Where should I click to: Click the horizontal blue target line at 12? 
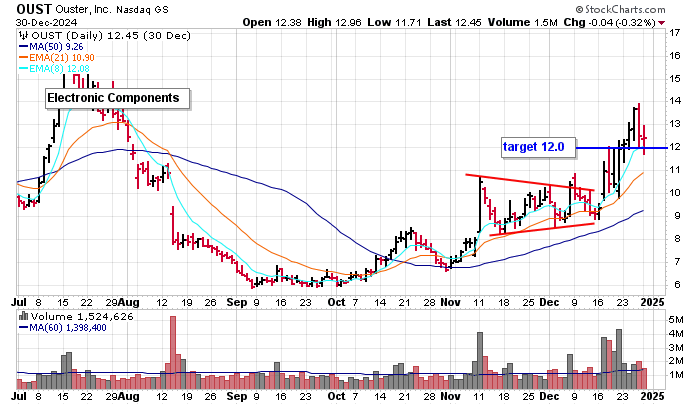(621, 148)
